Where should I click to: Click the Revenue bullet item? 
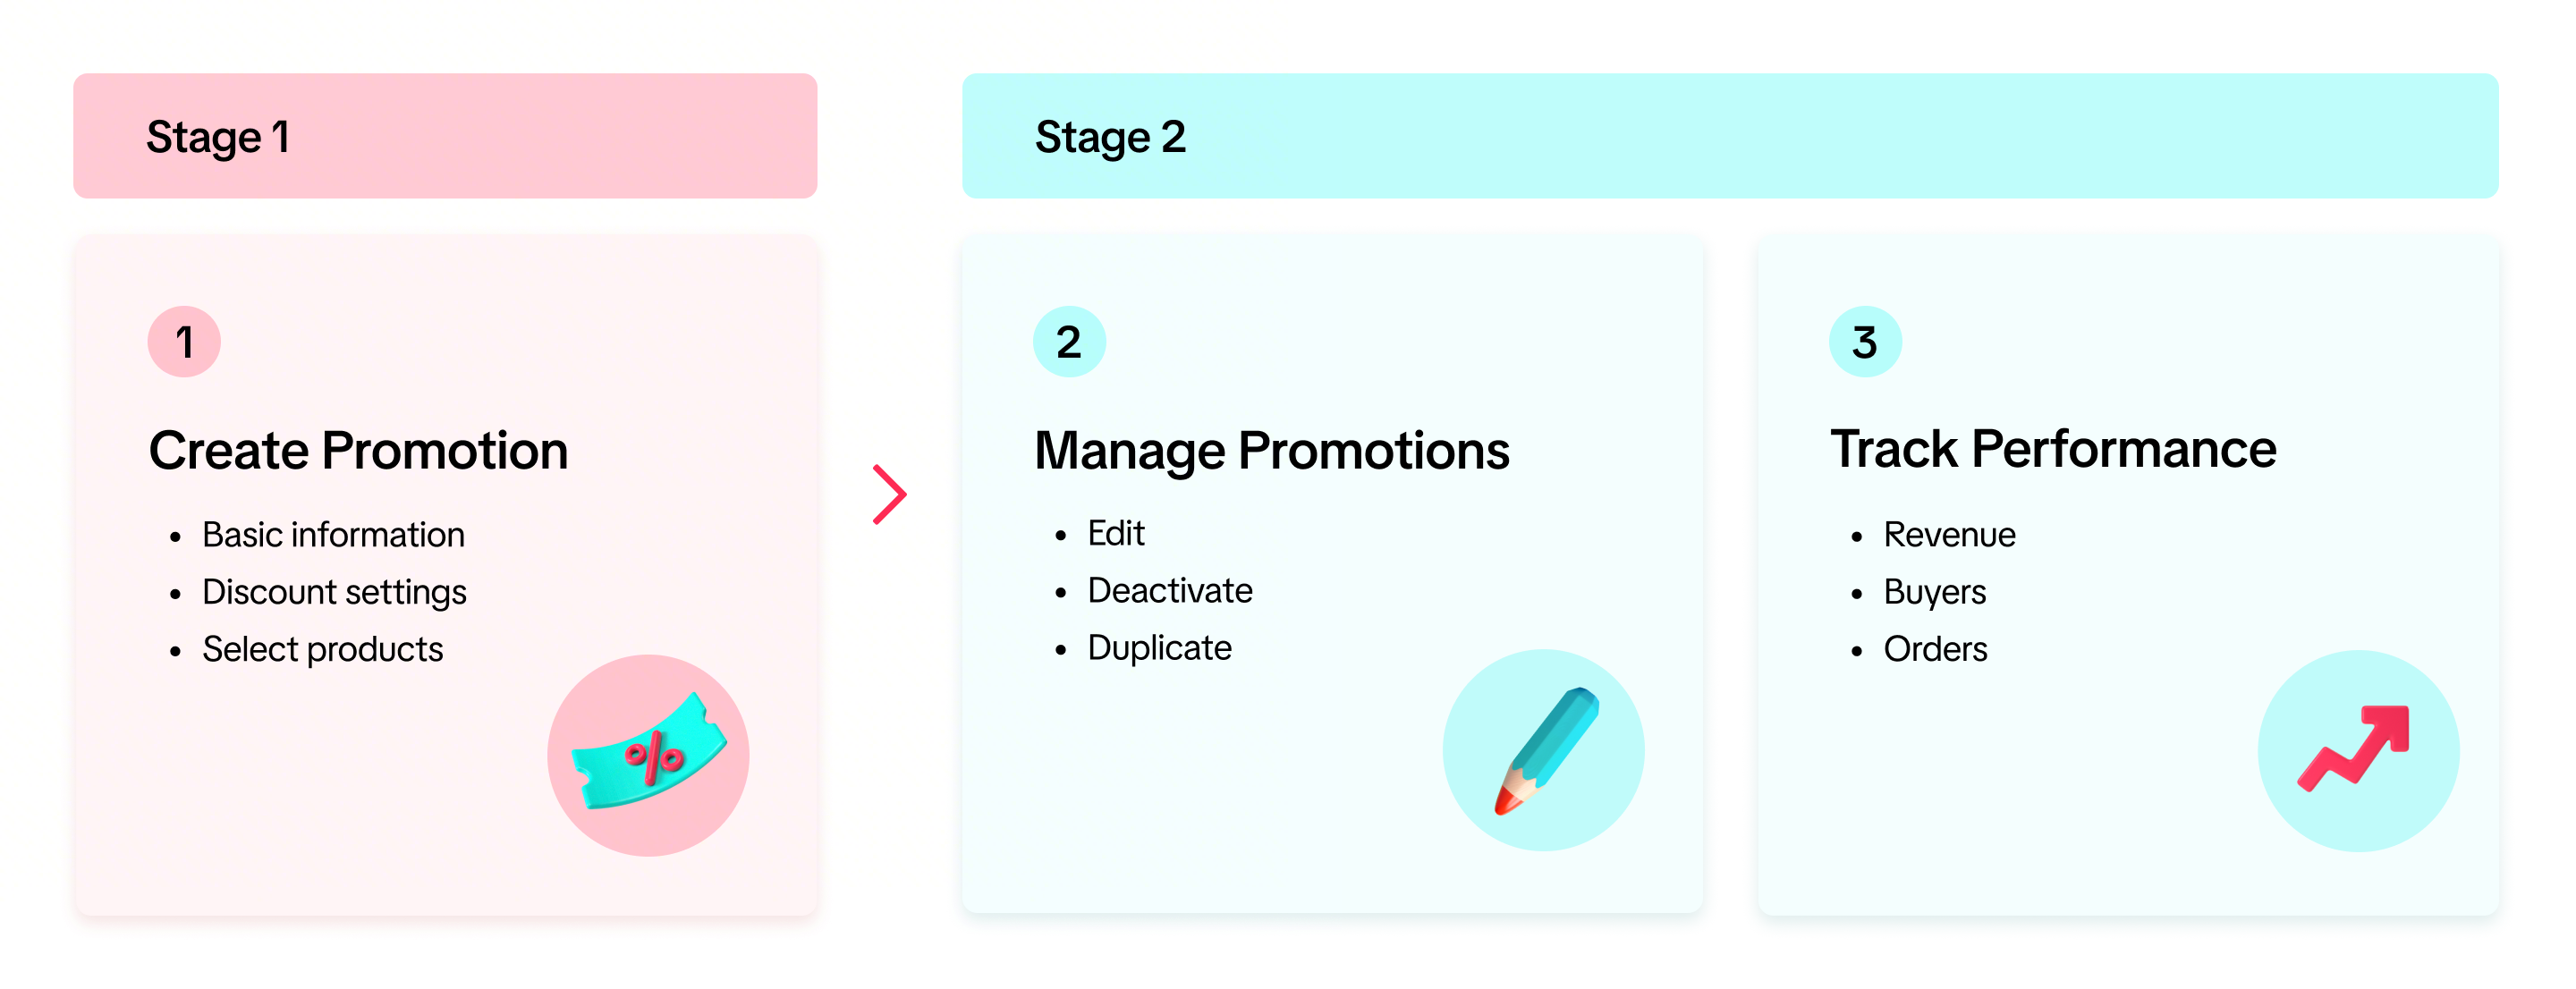1948,535
